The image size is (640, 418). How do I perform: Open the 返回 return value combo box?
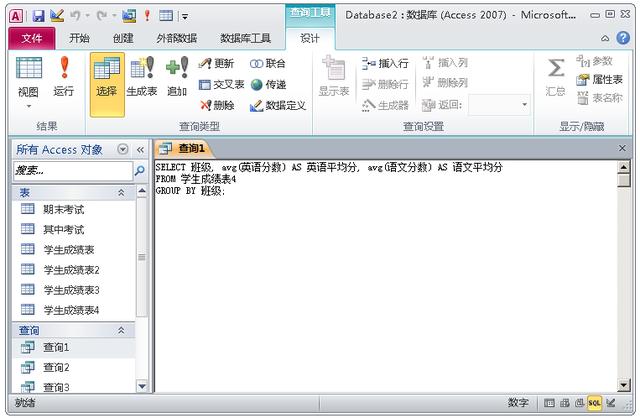coord(499,105)
